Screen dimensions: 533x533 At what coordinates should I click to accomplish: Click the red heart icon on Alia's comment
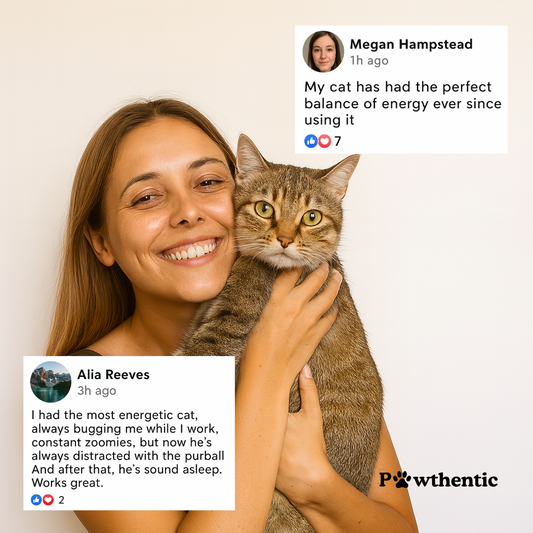[x=48, y=500]
